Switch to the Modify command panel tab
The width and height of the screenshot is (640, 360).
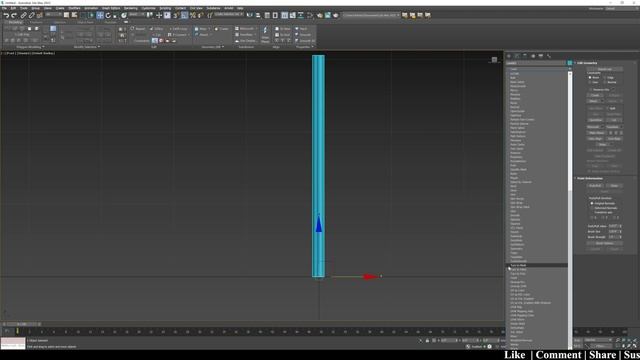tap(517, 56)
